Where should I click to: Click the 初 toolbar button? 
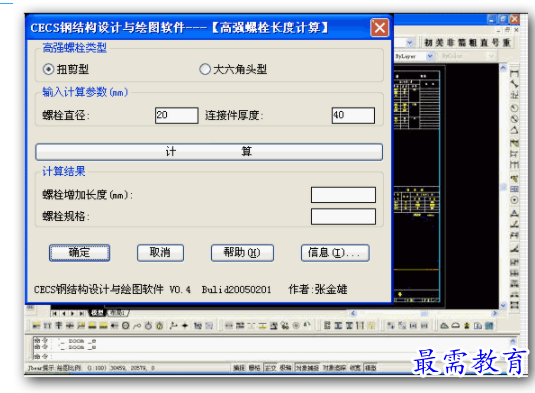428,43
